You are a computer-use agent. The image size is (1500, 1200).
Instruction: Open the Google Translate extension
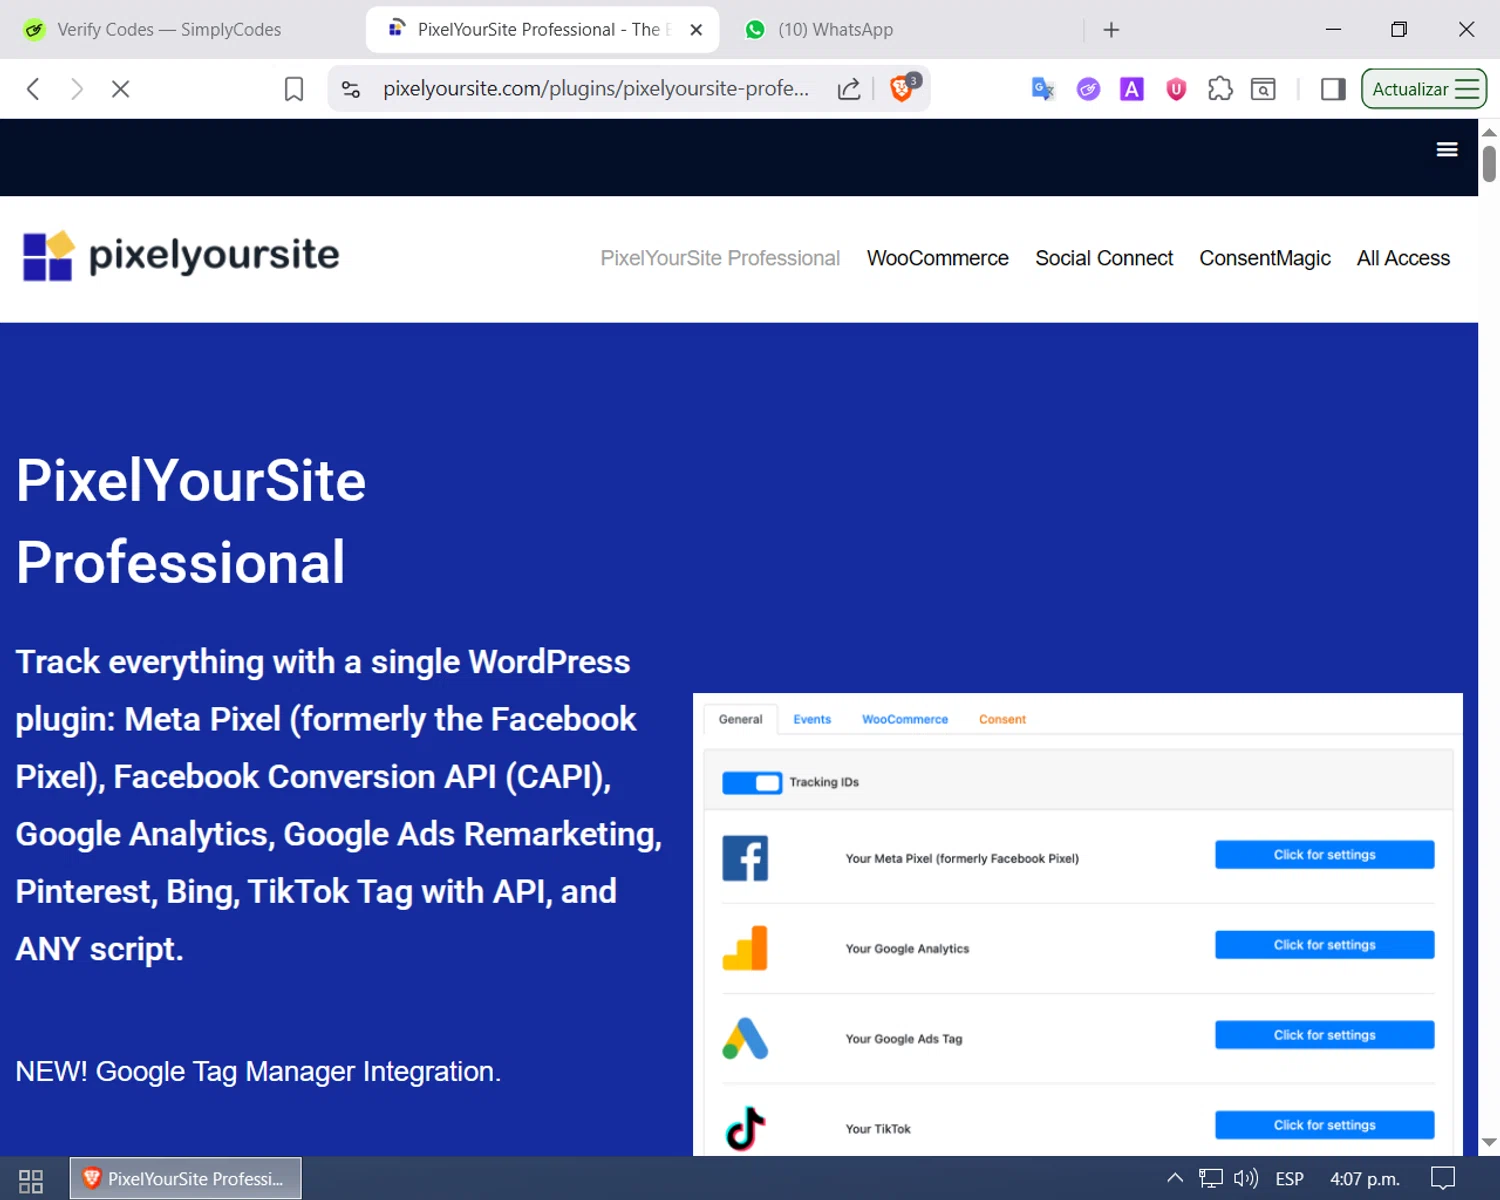pyautogui.click(x=1043, y=89)
